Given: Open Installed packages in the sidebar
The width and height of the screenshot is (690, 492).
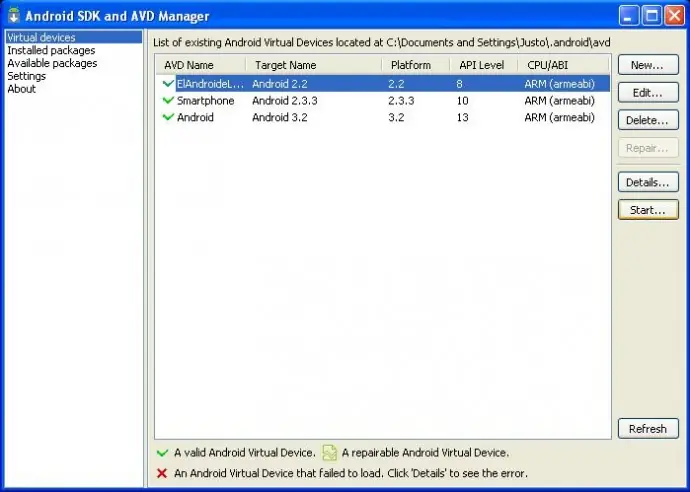Looking at the screenshot, I should click(51, 50).
